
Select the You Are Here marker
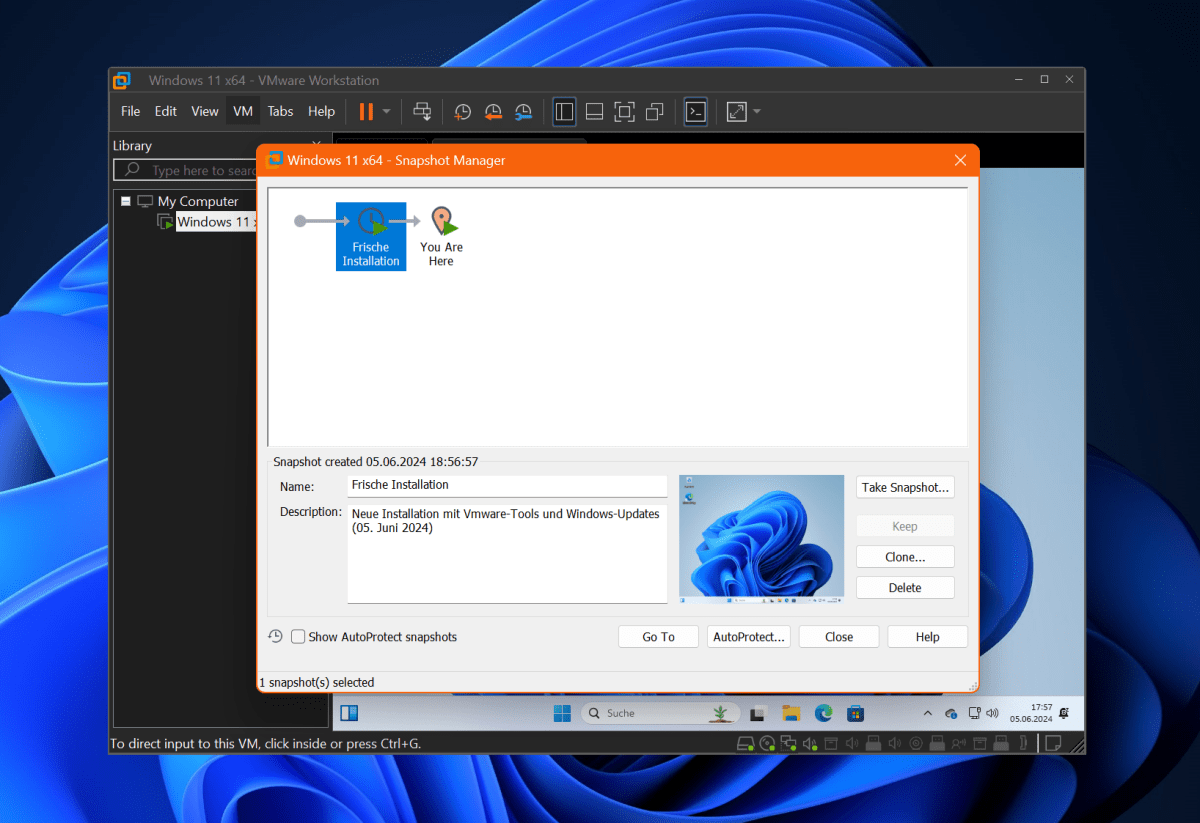[x=441, y=228]
